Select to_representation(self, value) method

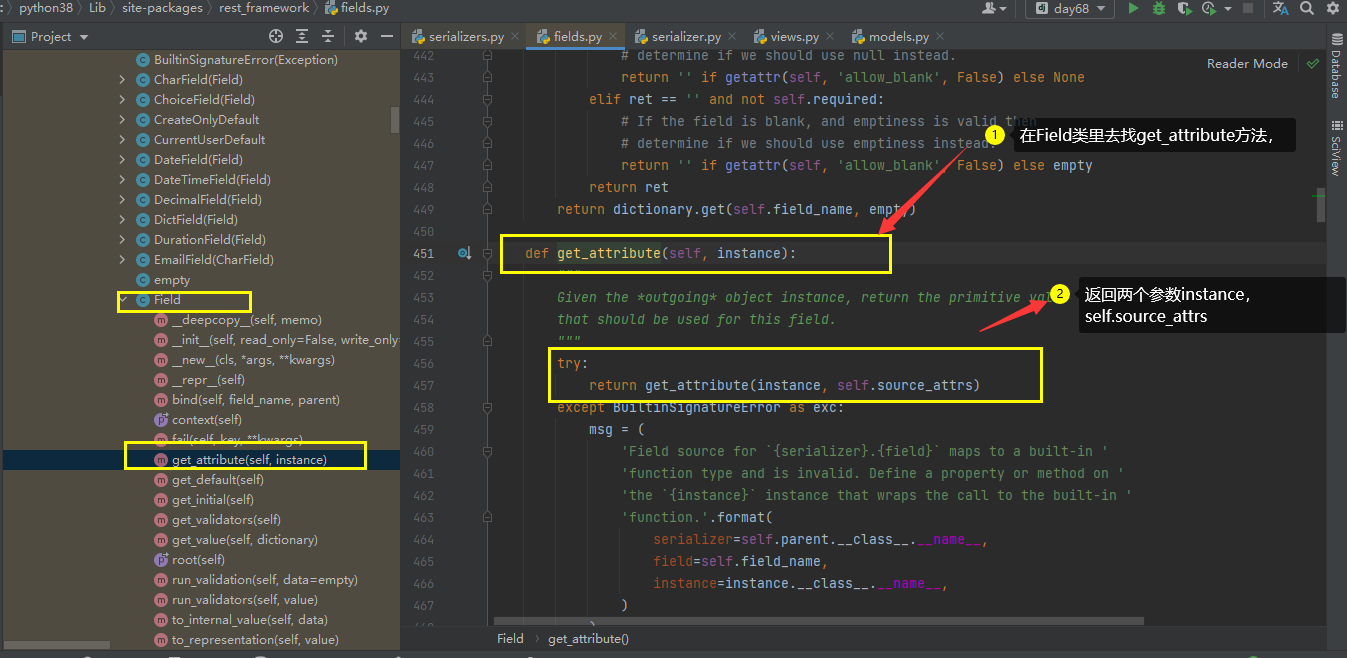255,640
